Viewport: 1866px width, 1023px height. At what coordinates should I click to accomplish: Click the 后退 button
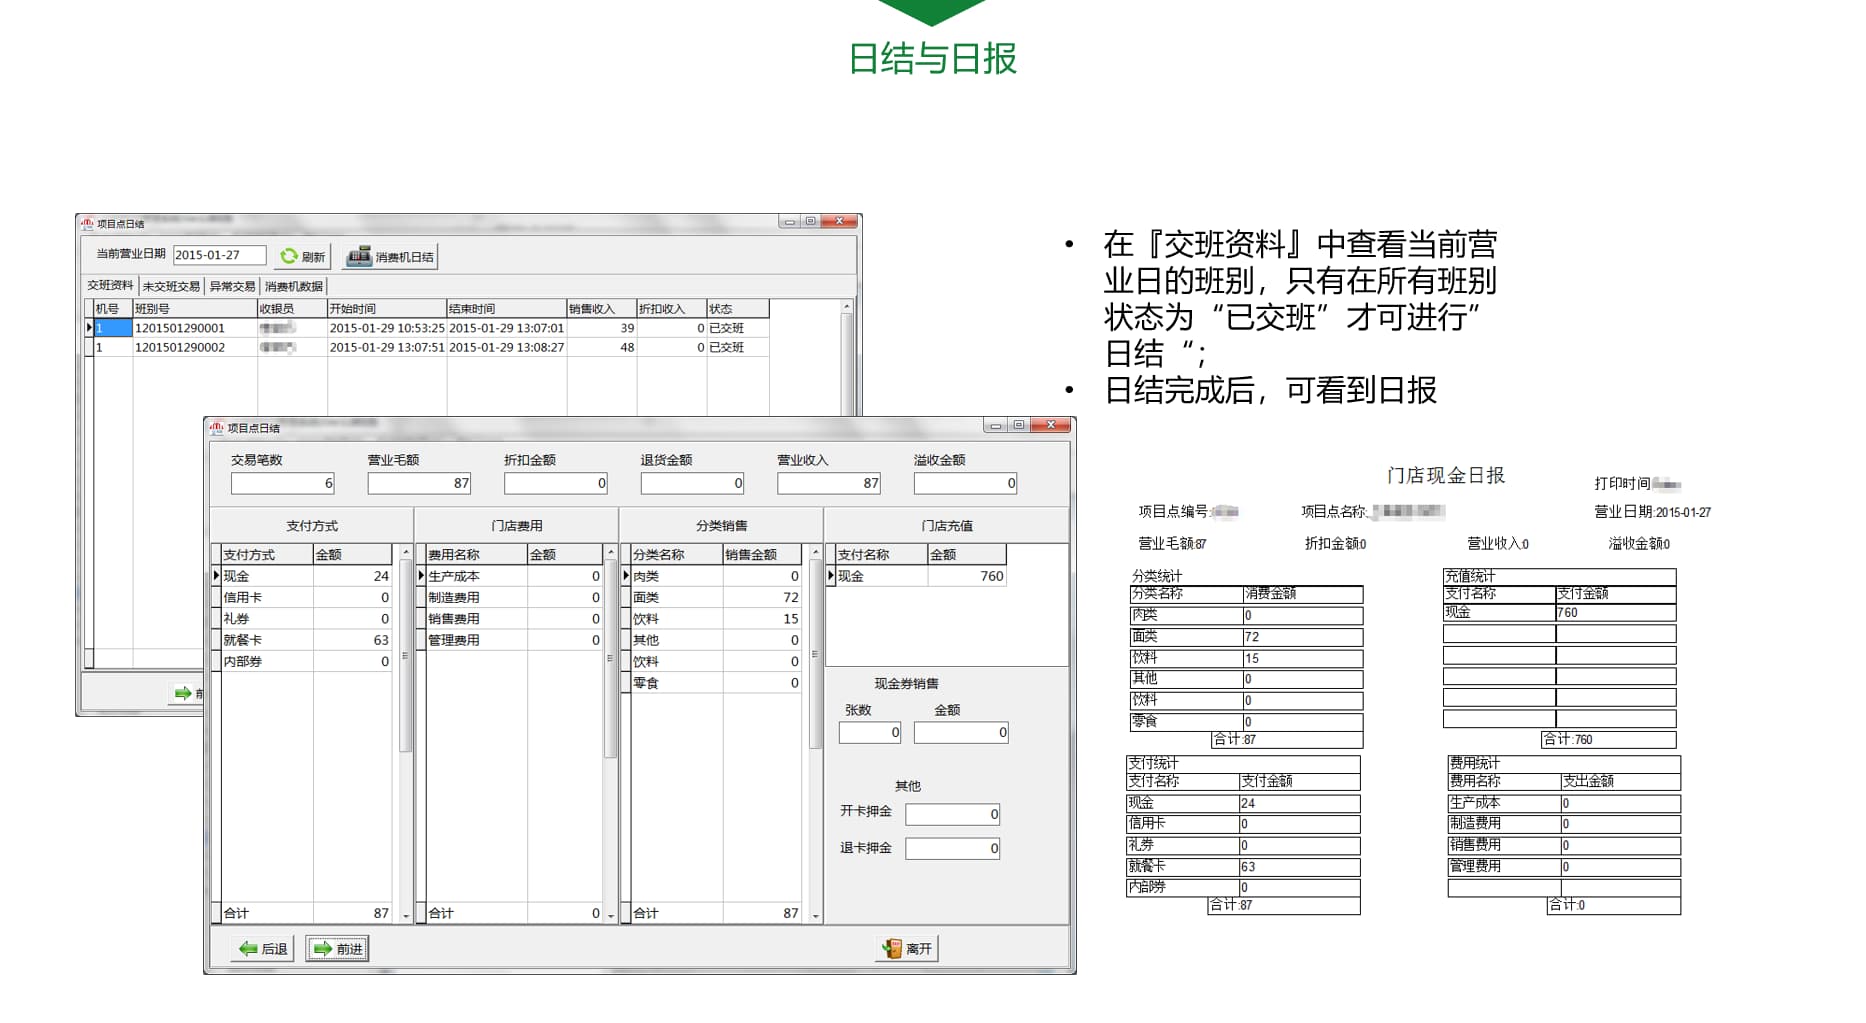coord(263,949)
